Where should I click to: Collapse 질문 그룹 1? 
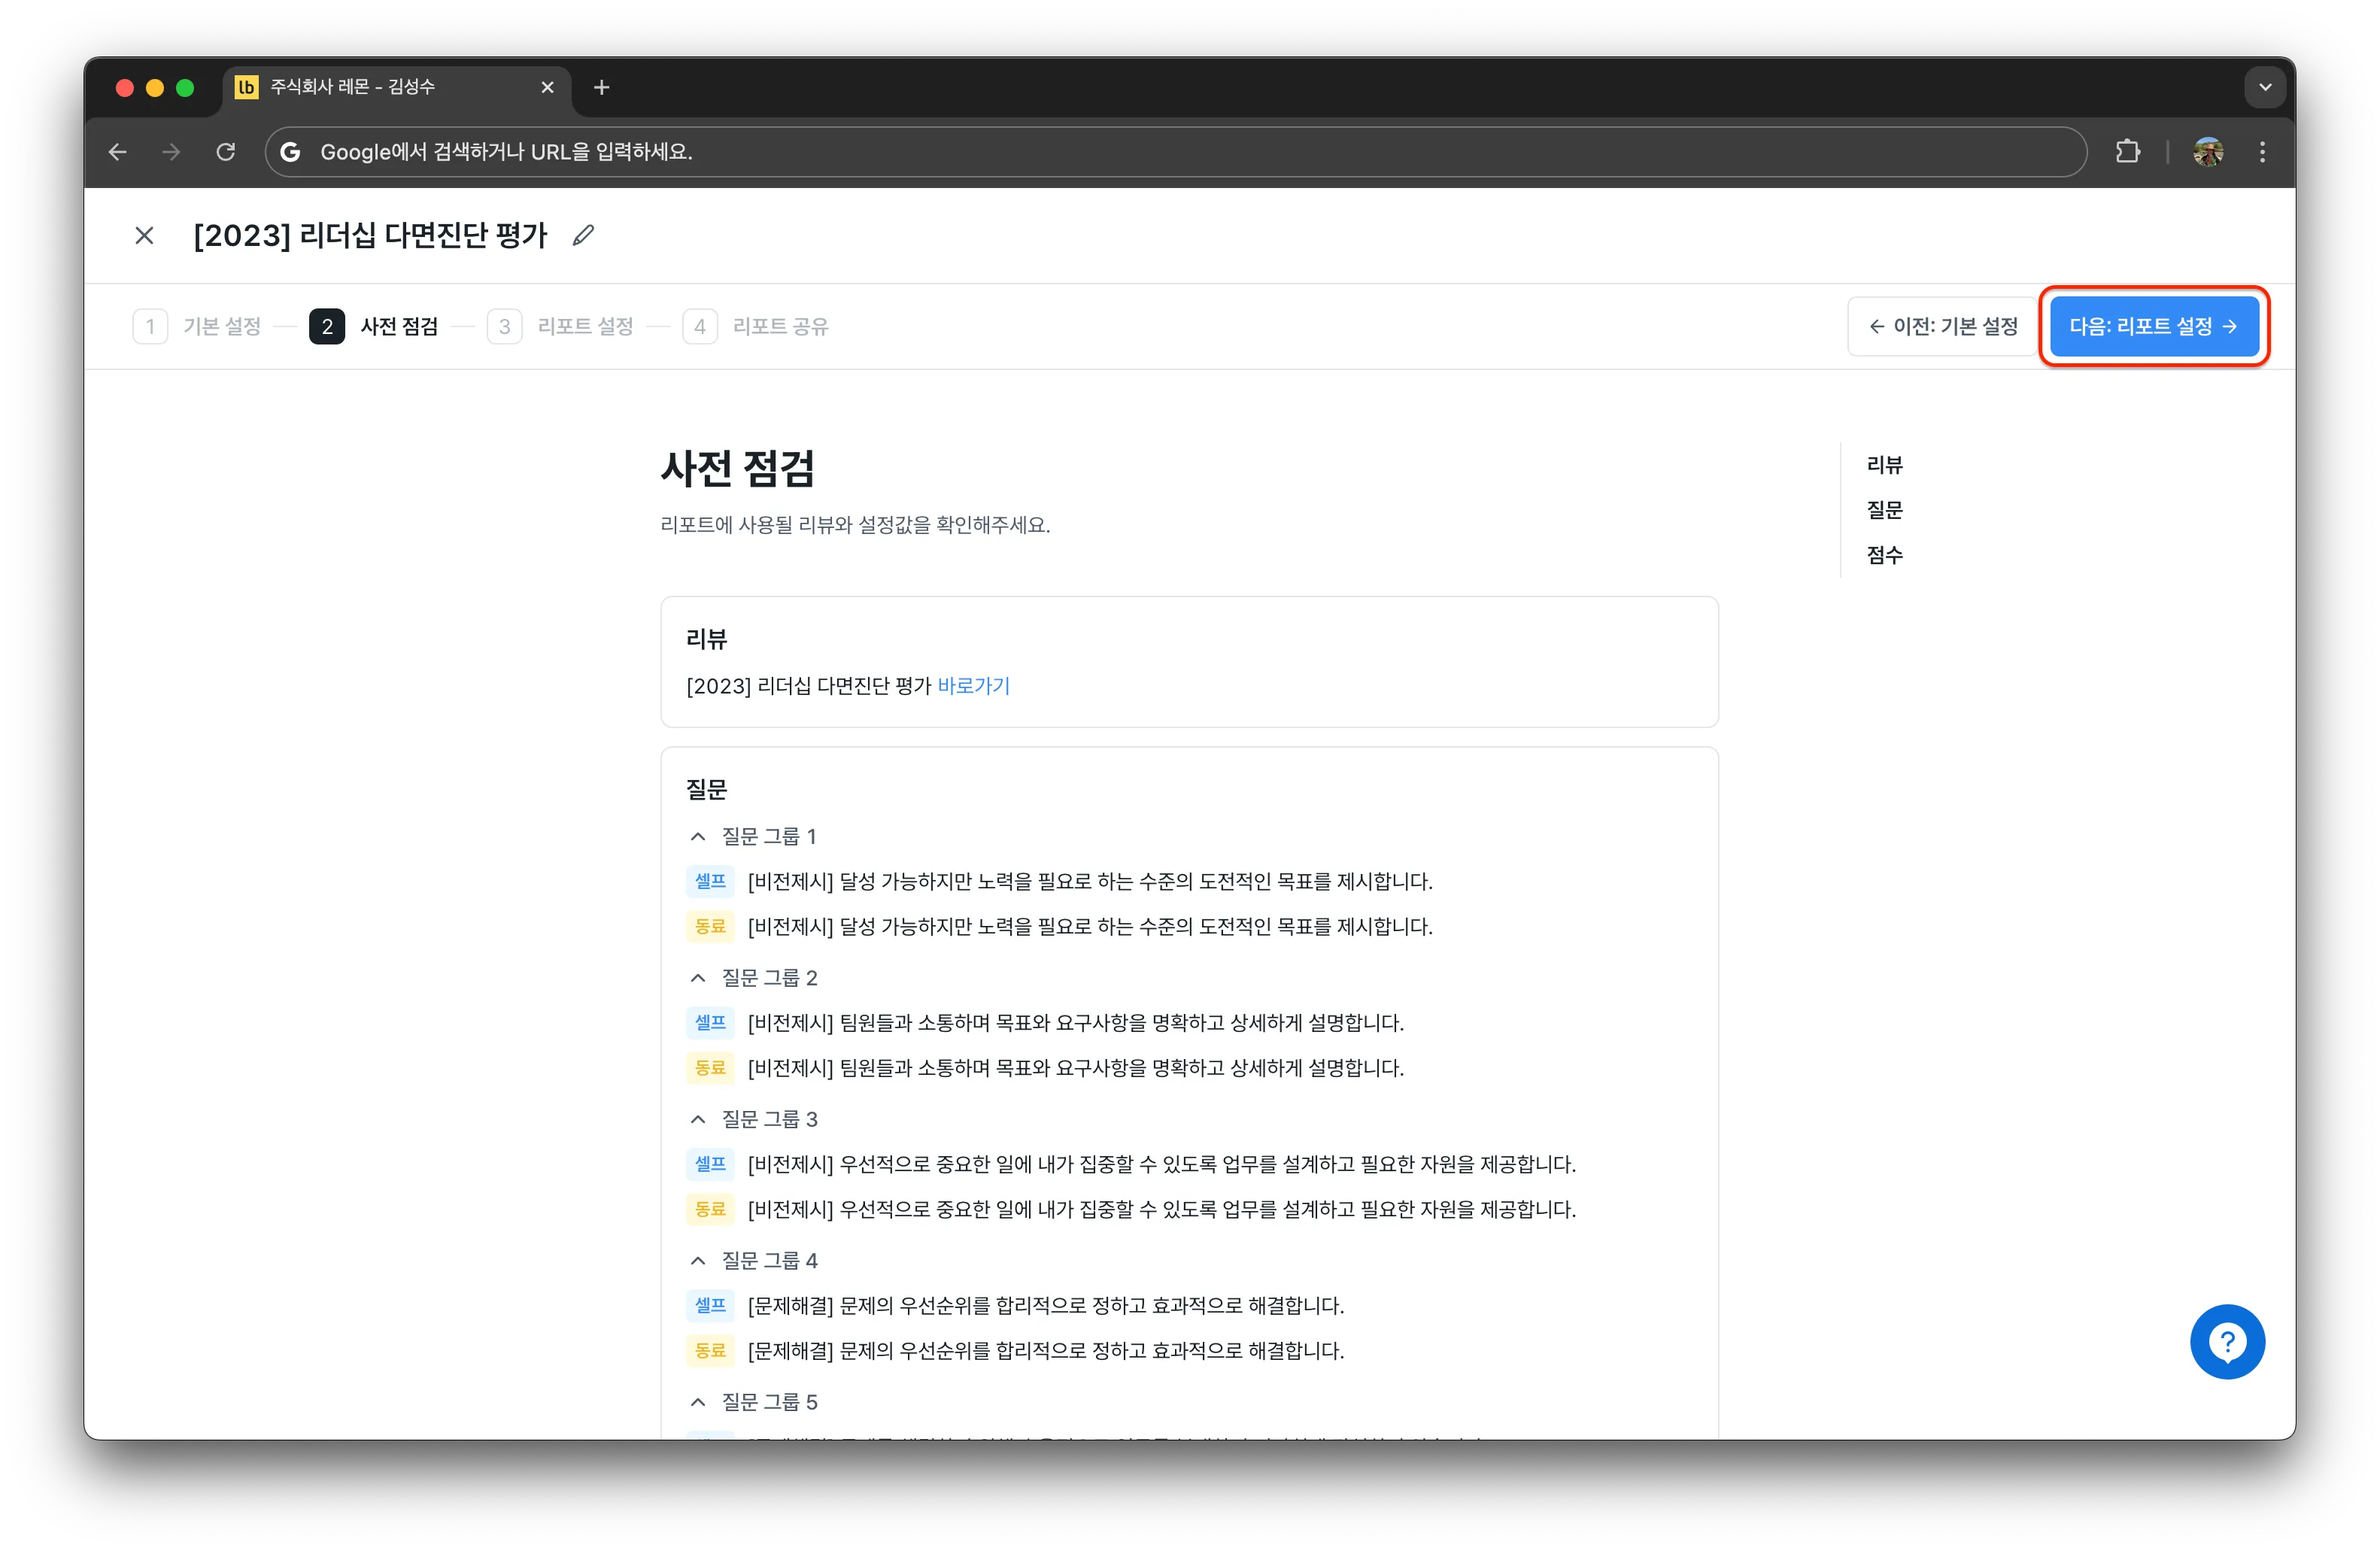(x=698, y=836)
